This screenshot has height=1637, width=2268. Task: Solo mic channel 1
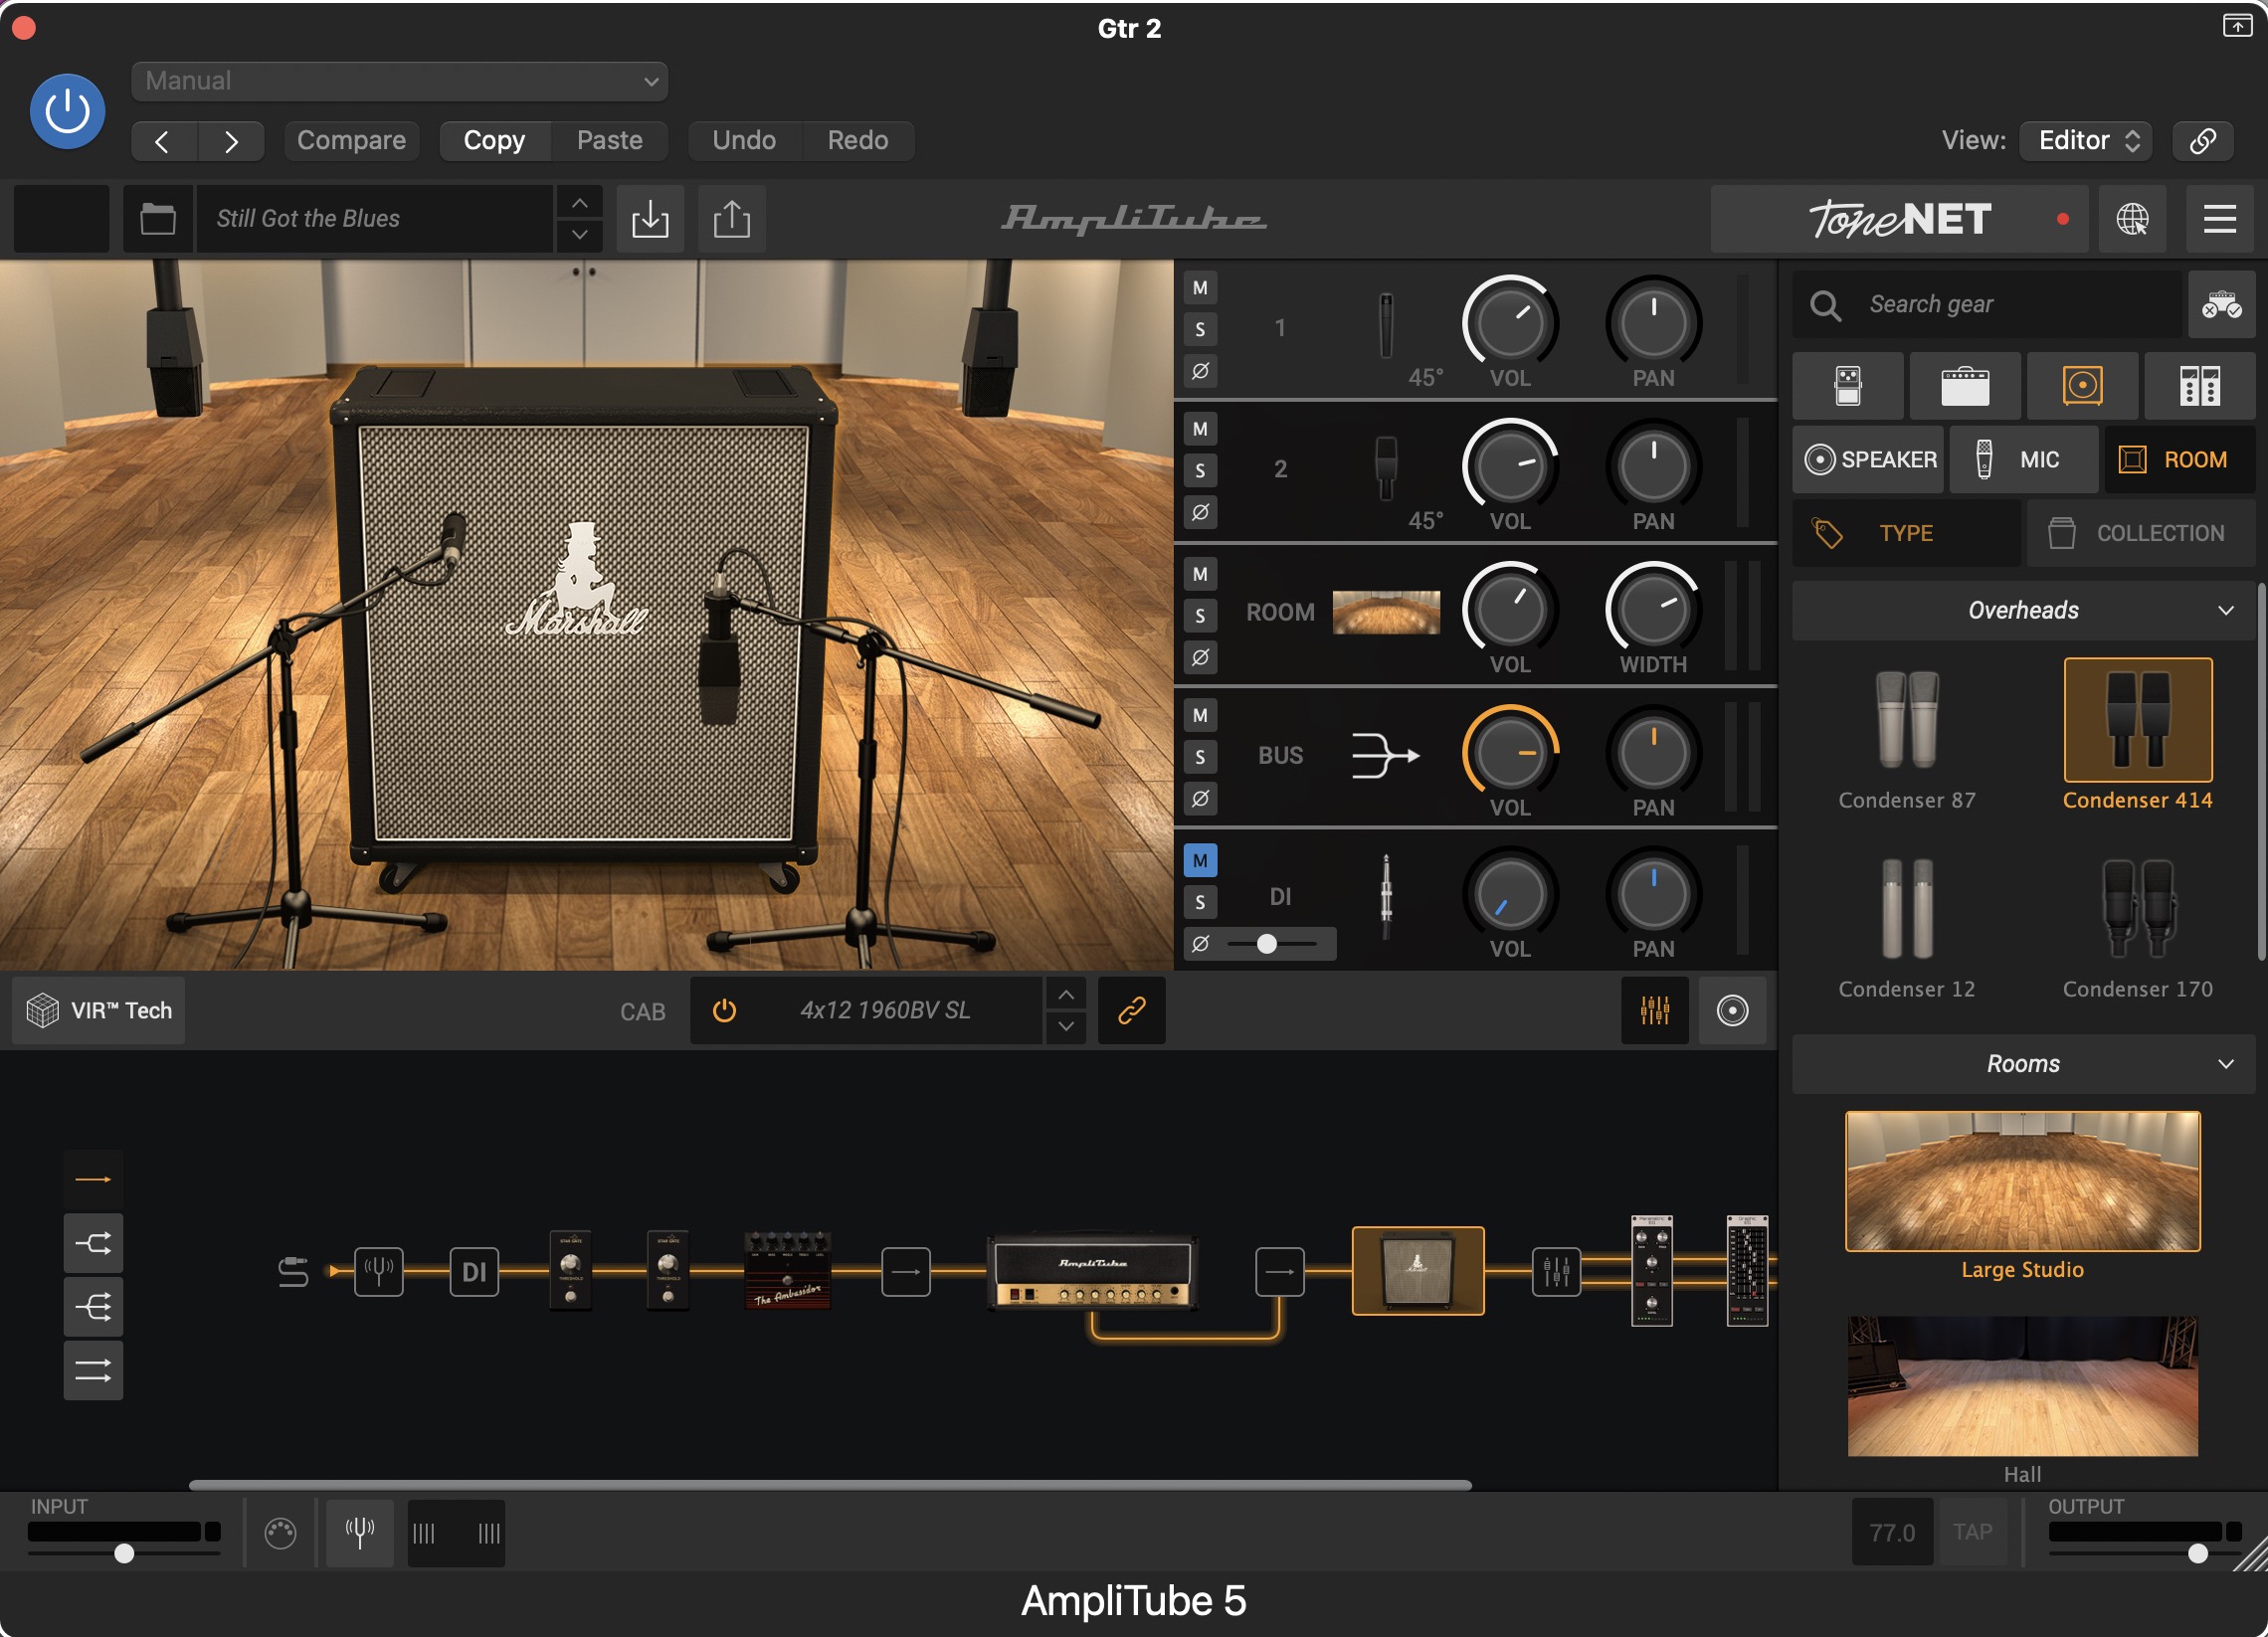tap(1200, 329)
